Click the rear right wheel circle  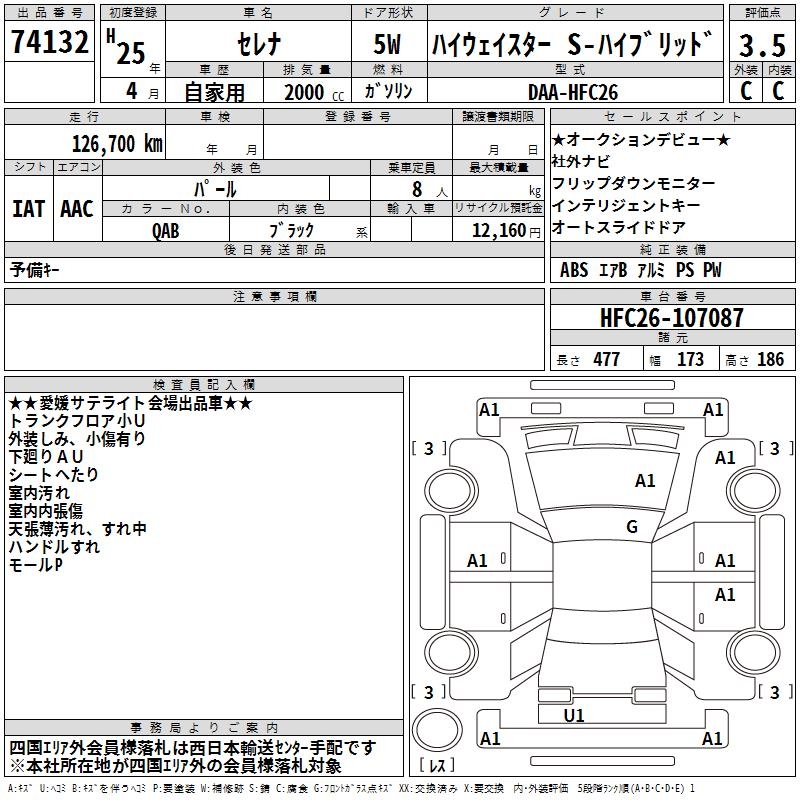(x=754, y=653)
